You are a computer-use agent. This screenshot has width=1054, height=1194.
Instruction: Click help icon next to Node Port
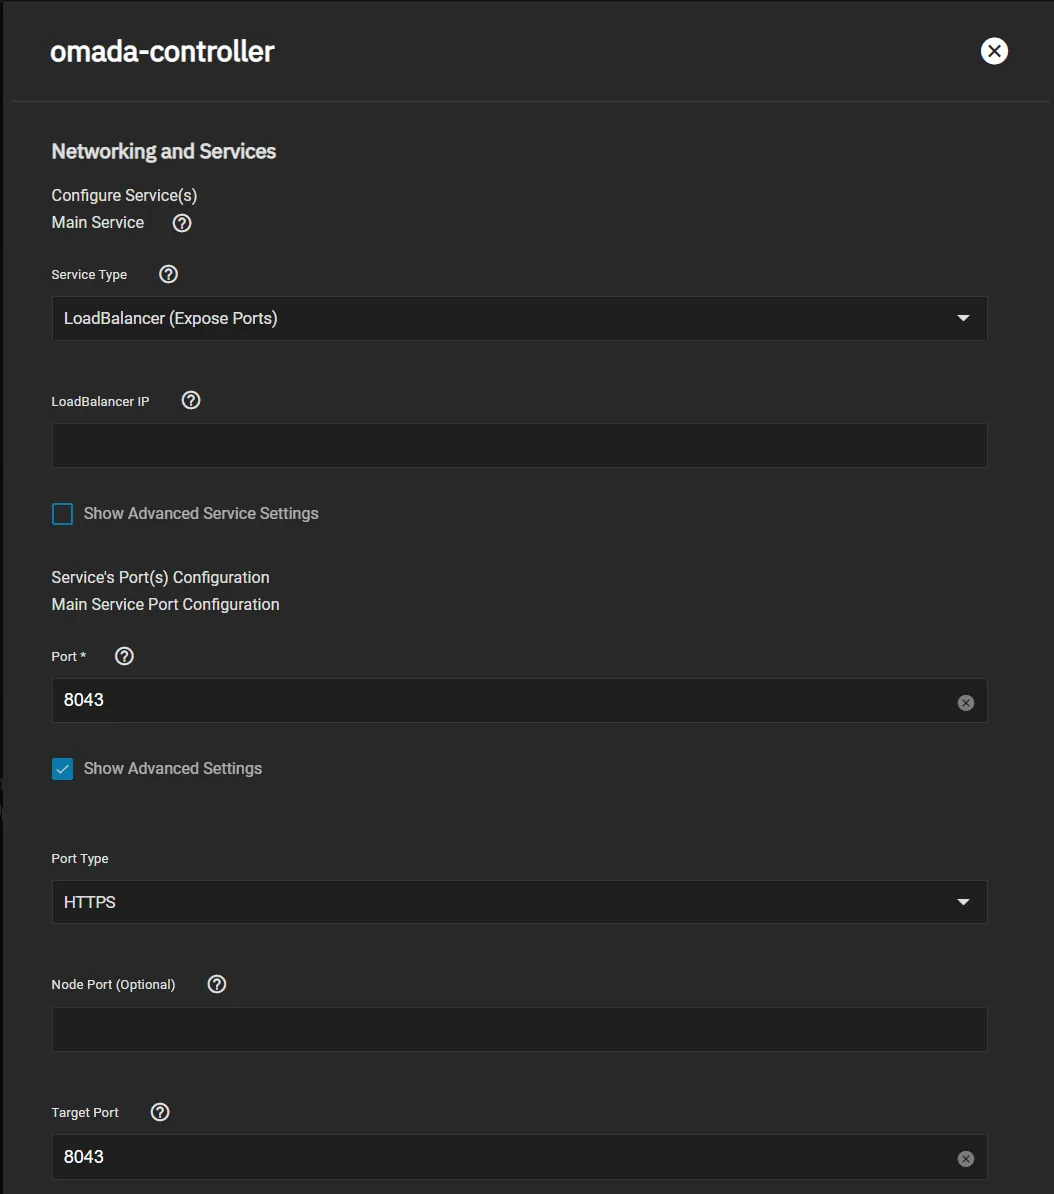217,984
